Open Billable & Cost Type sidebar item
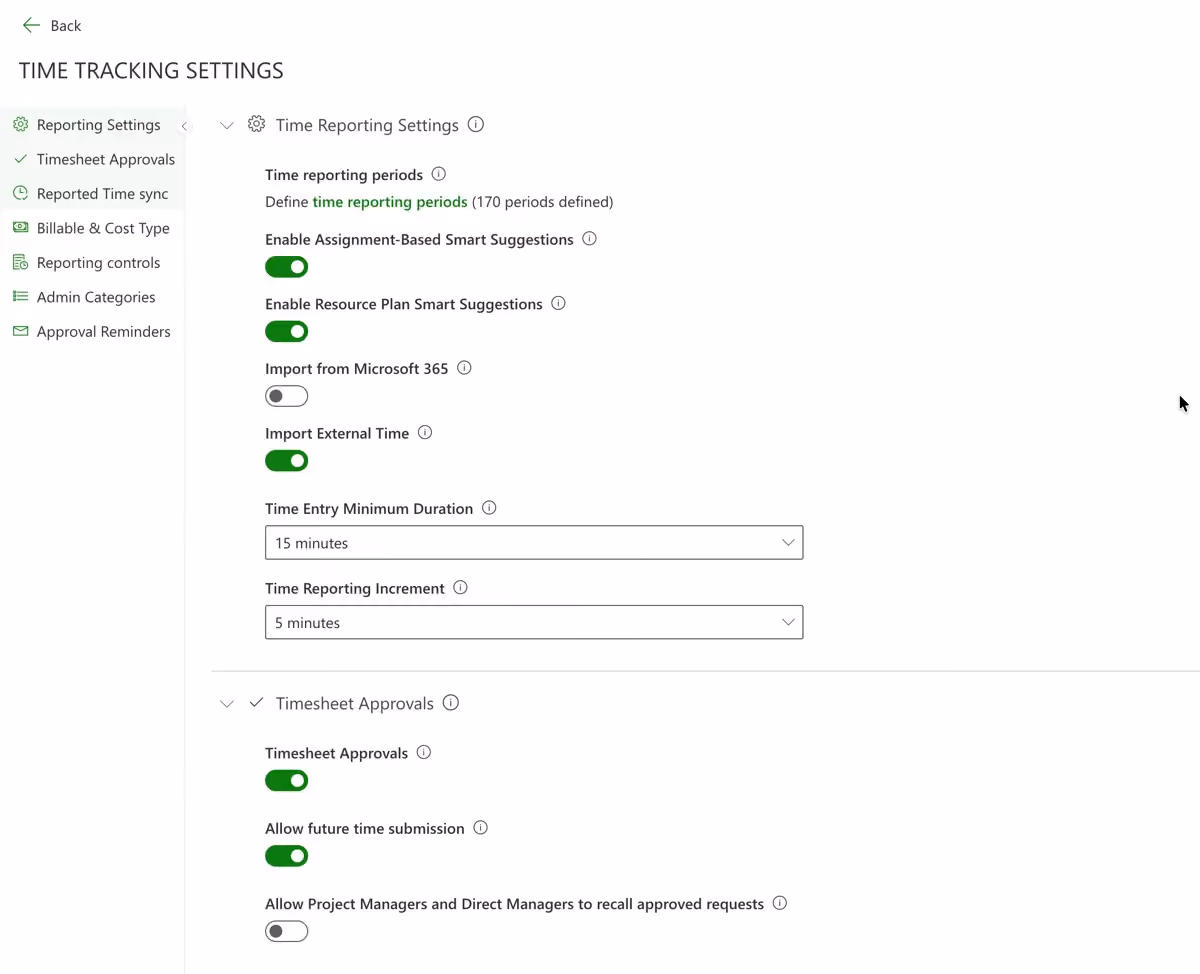1200x974 pixels. click(92, 228)
